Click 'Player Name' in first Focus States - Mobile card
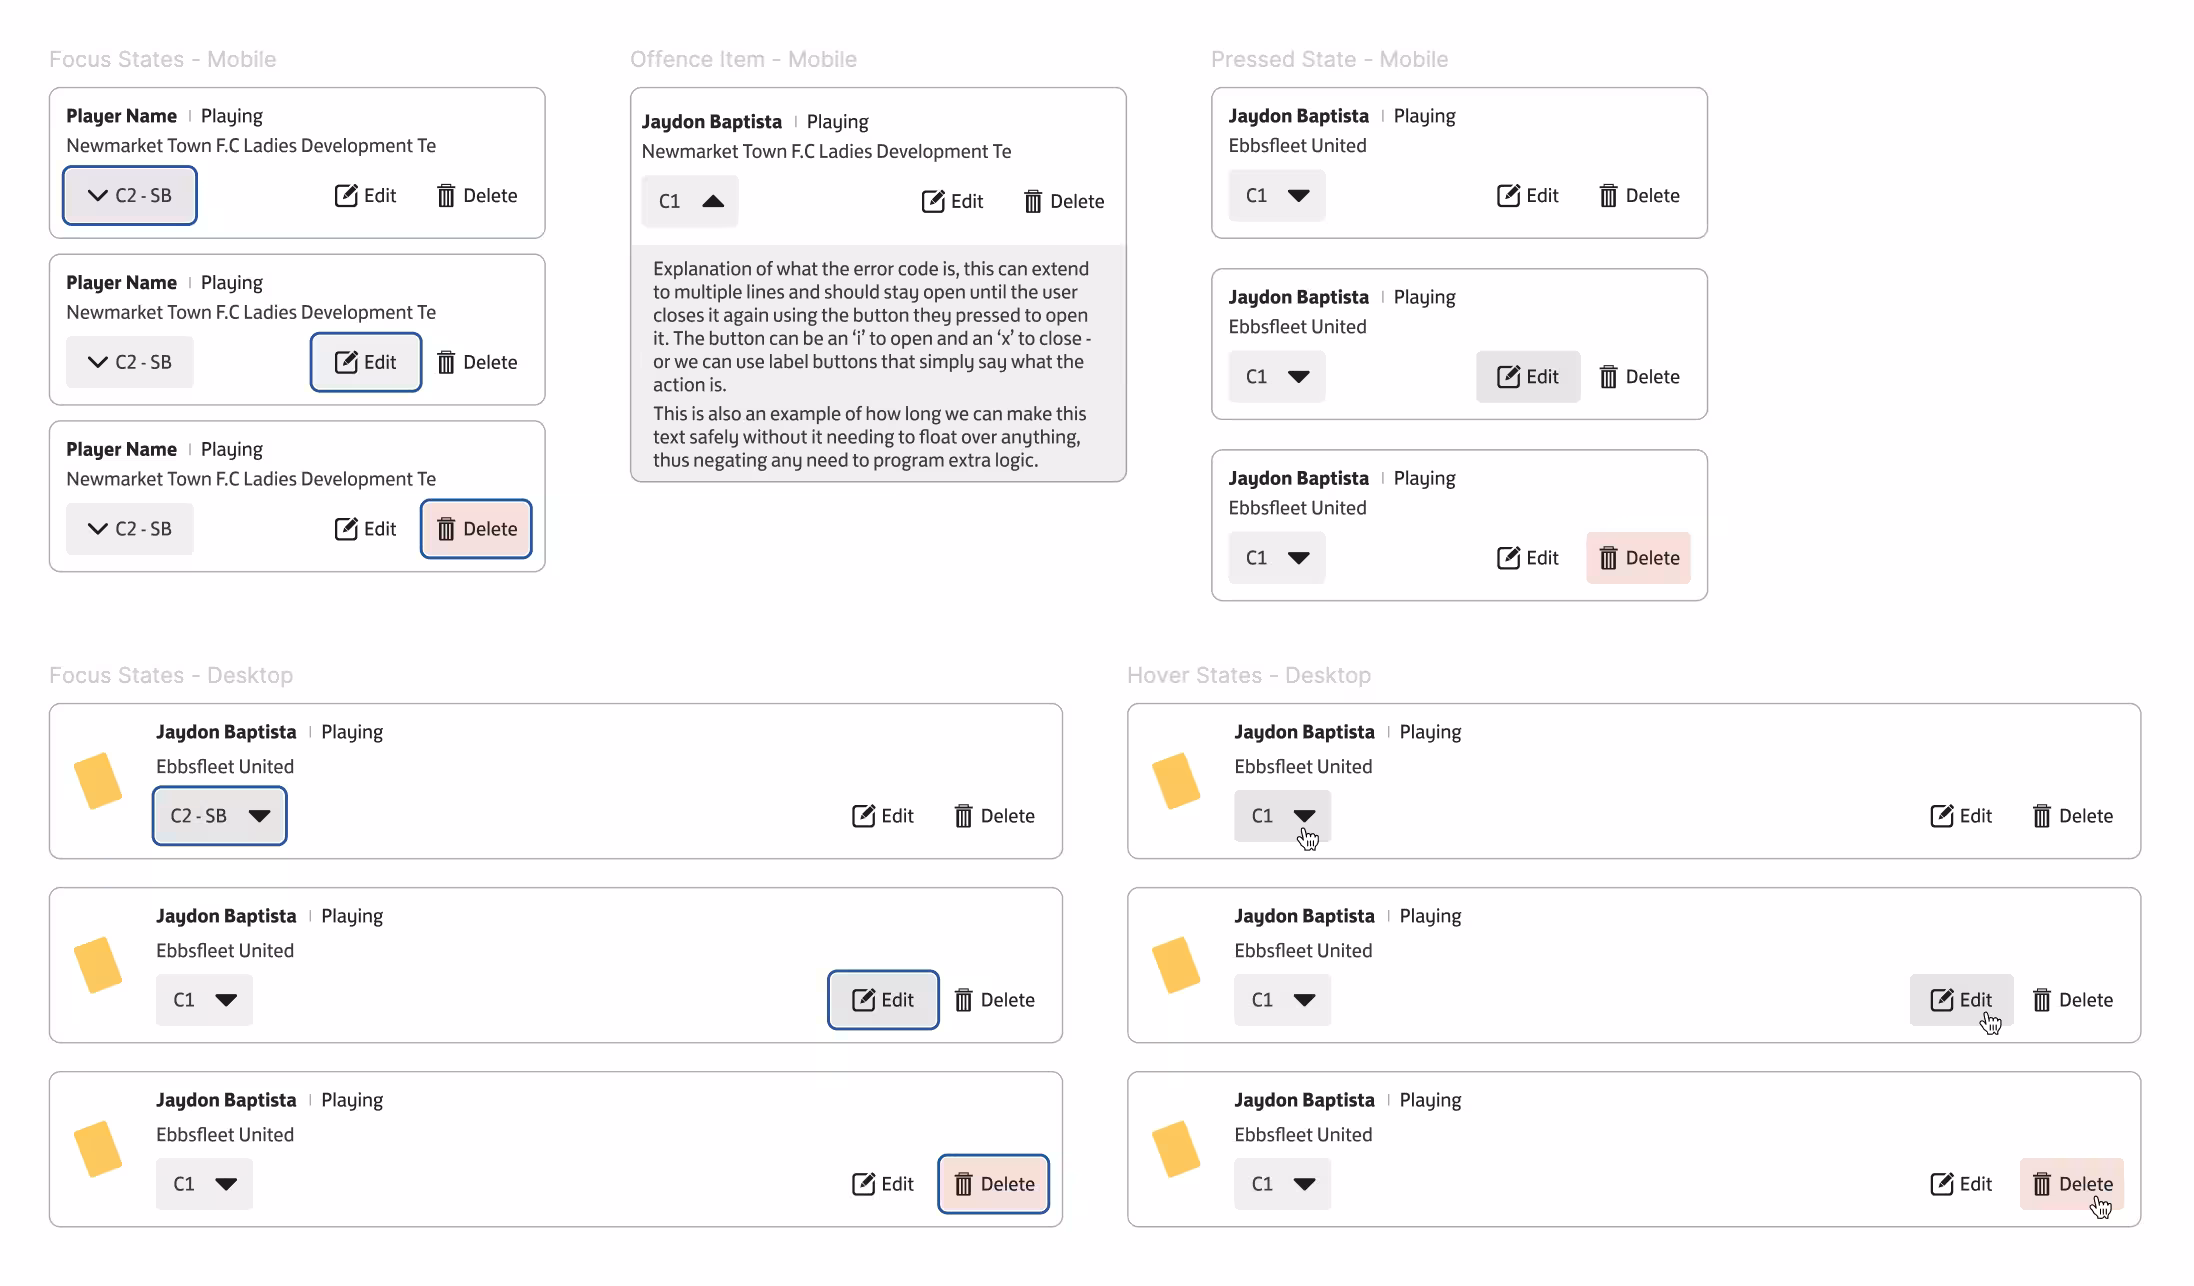 click(121, 116)
